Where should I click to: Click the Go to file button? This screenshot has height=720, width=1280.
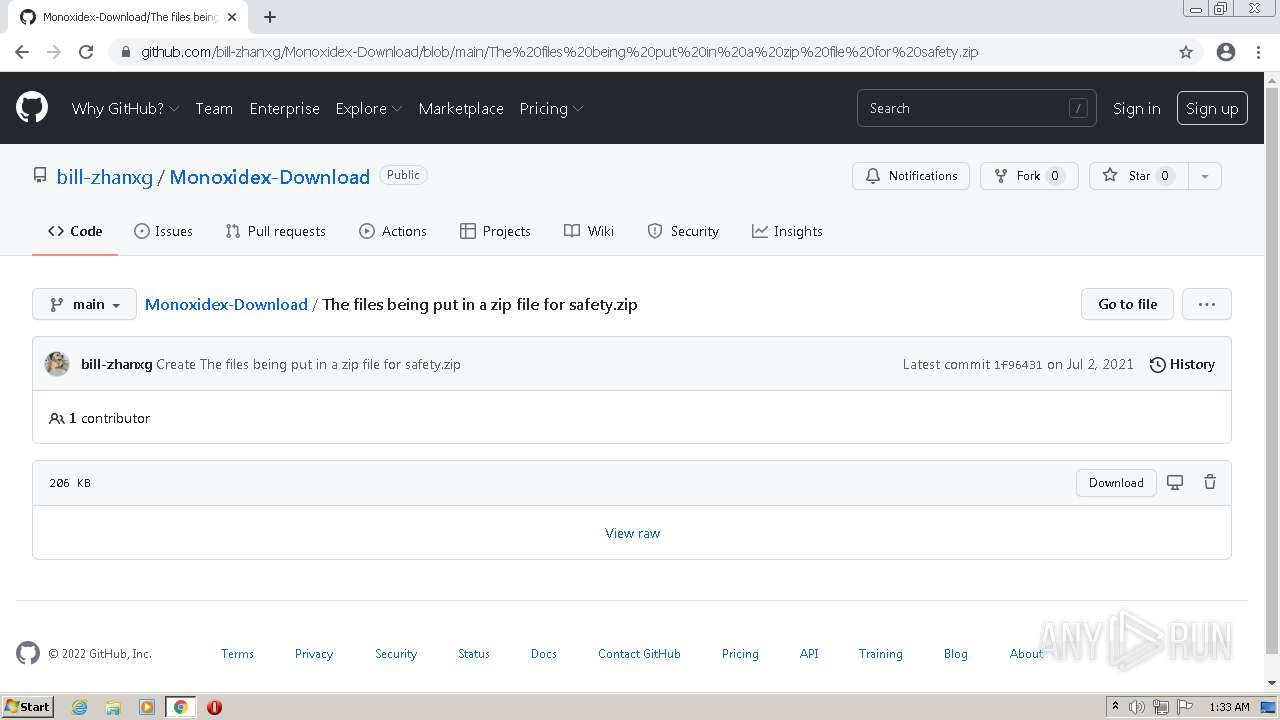[1128, 304]
